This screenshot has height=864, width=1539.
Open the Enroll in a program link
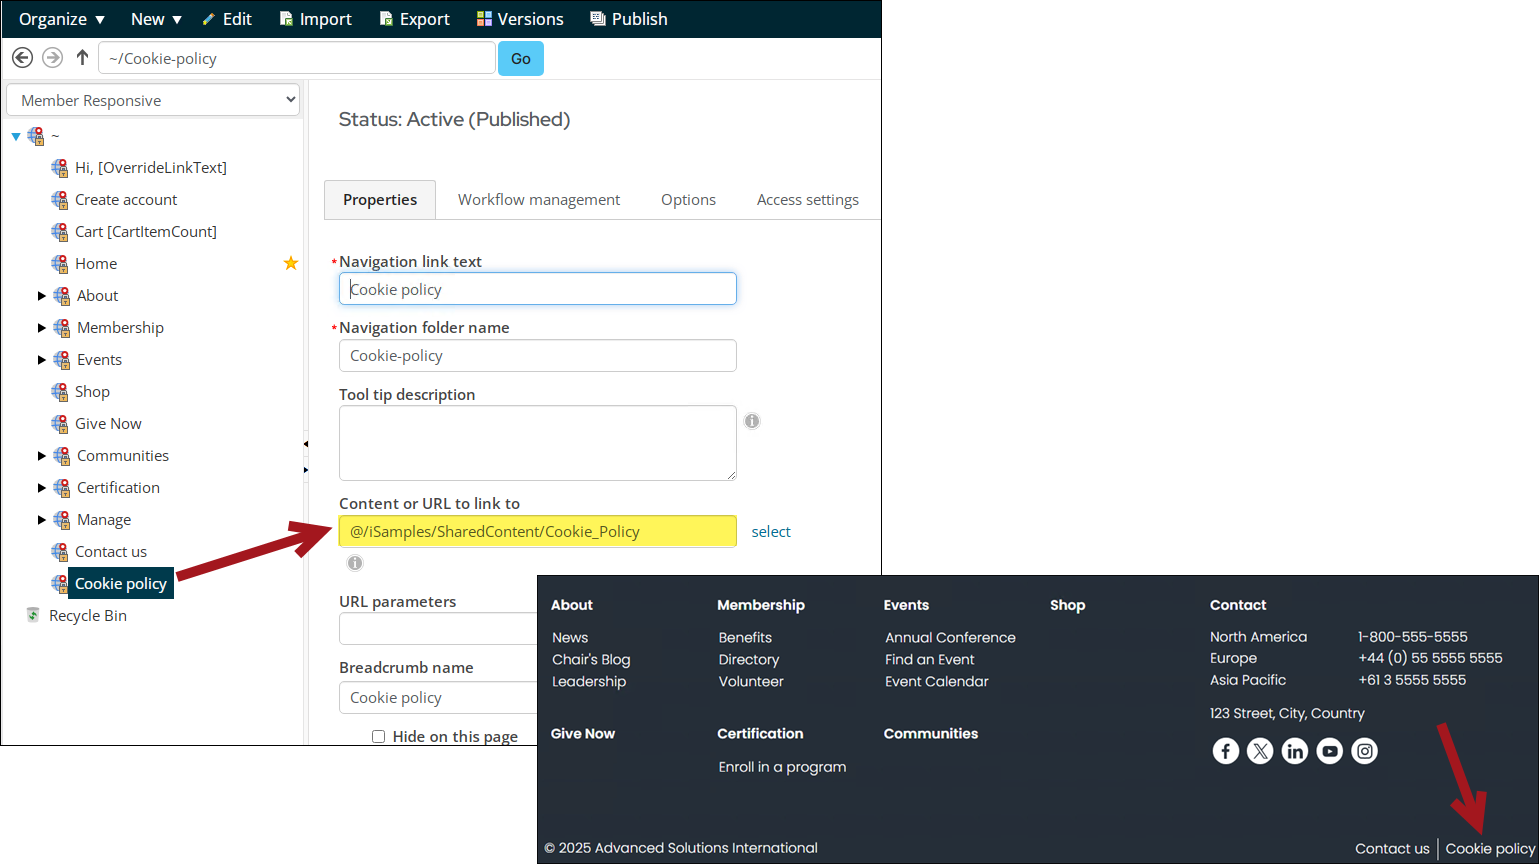coord(782,767)
